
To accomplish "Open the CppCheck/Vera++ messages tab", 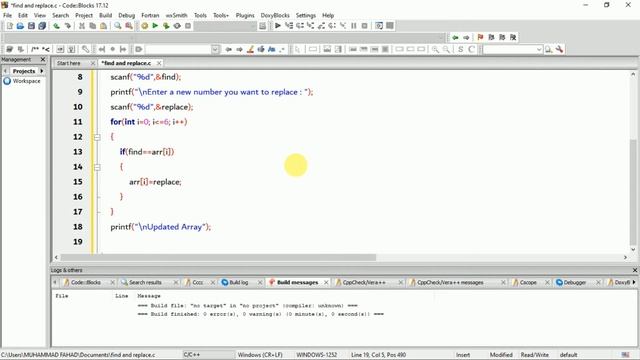I will 450,282.
